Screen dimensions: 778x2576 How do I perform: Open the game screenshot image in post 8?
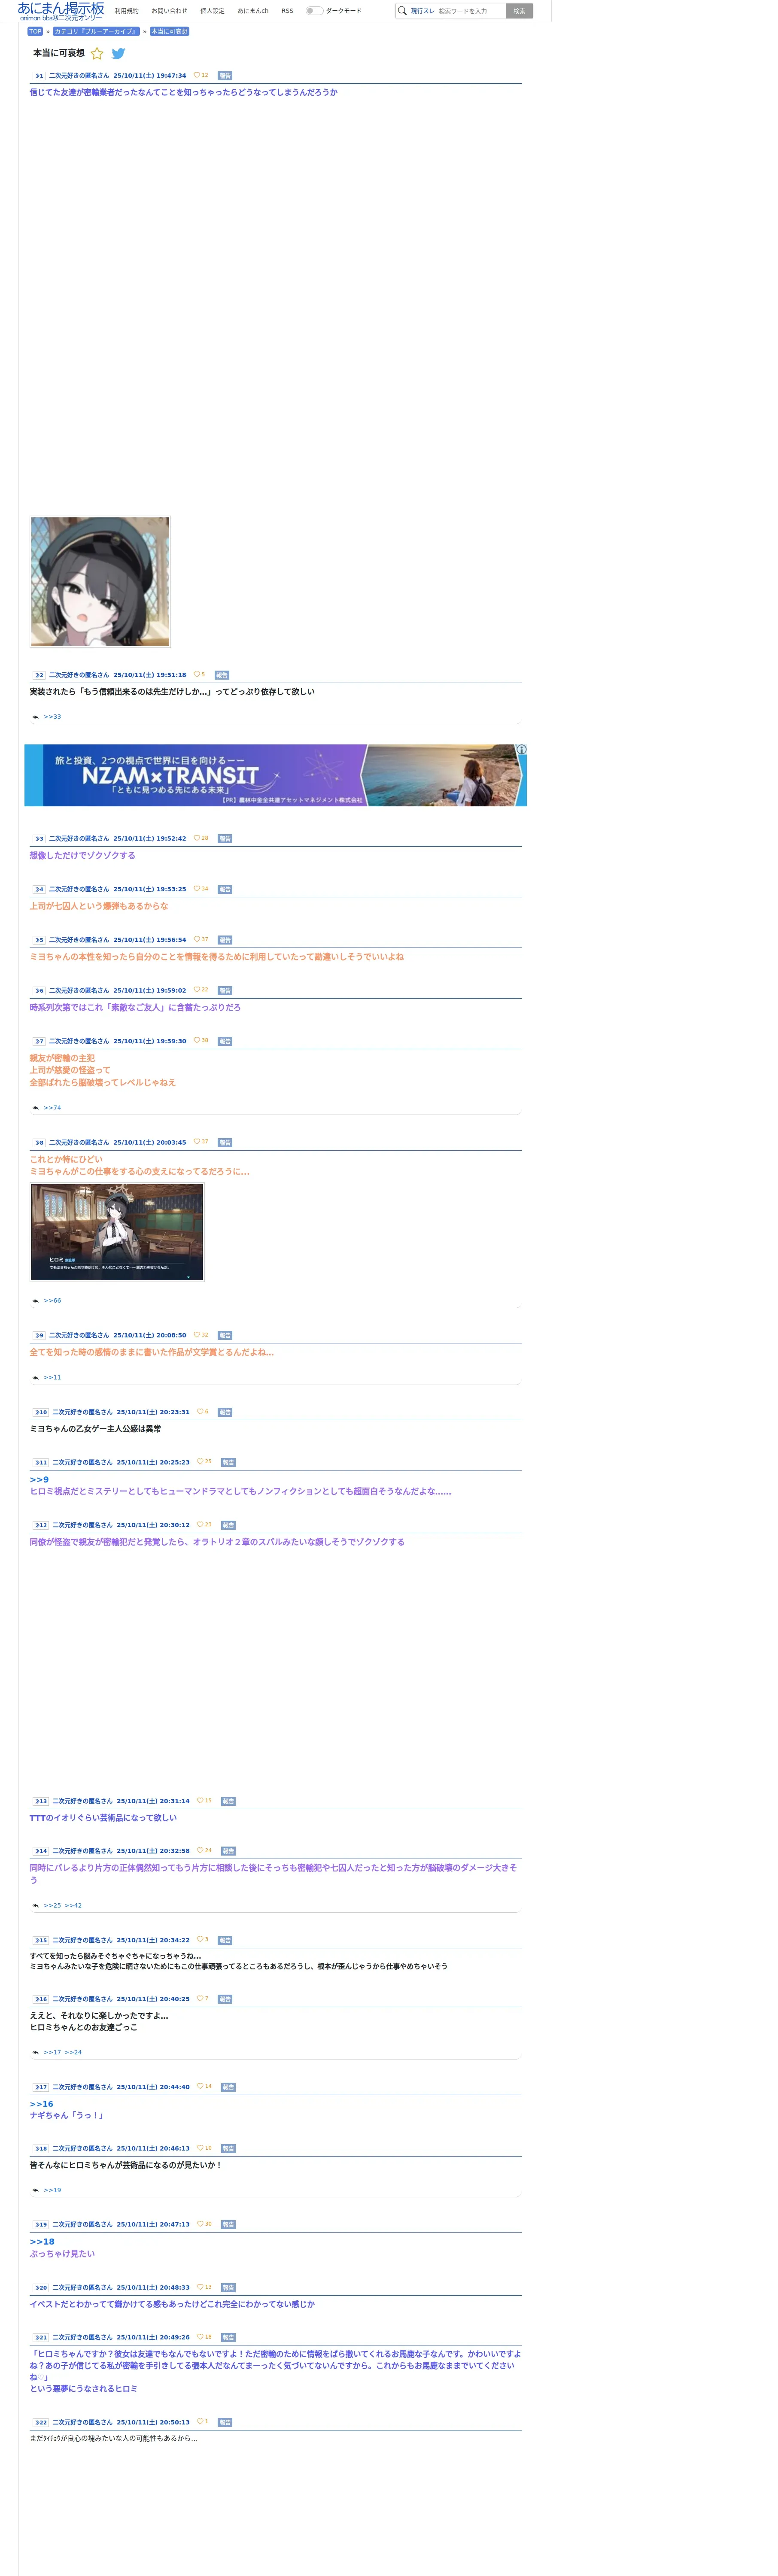click(117, 1232)
